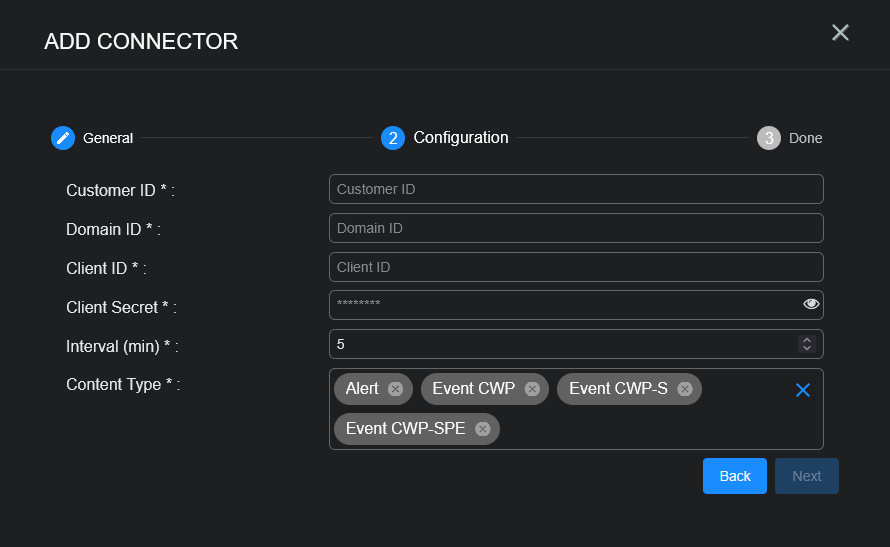Click the General step pencil icon
This screenshot has height=547, width=890.
(63, 138)
